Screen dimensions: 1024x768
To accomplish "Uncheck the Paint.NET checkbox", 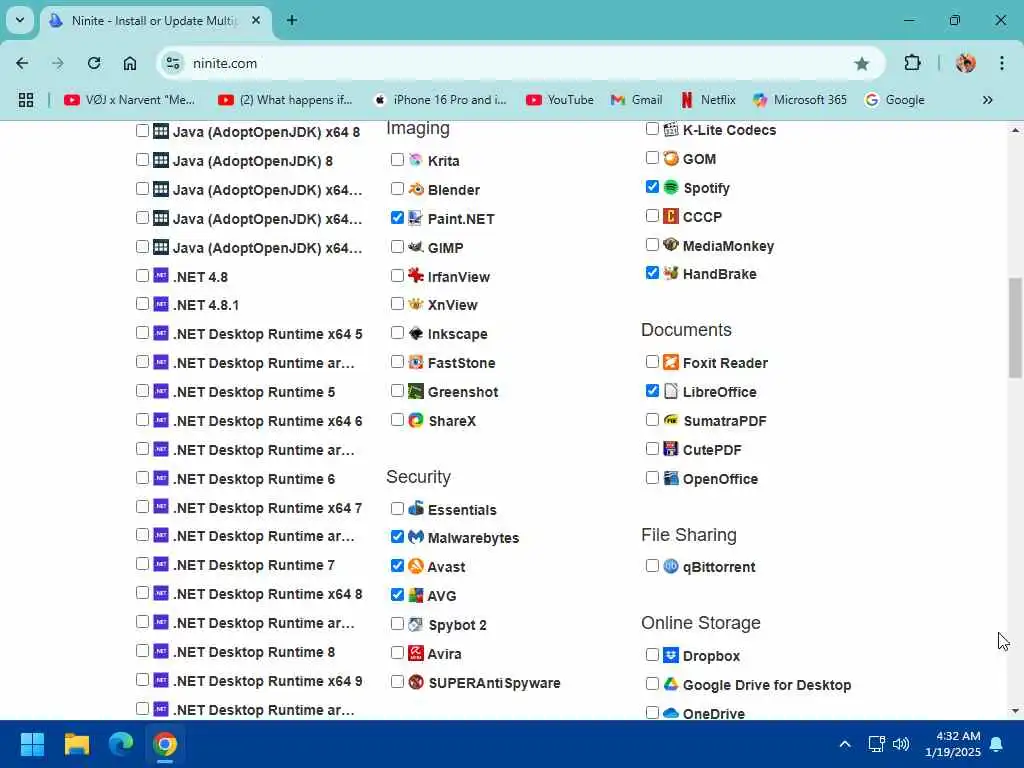I will tap(397, 217).
